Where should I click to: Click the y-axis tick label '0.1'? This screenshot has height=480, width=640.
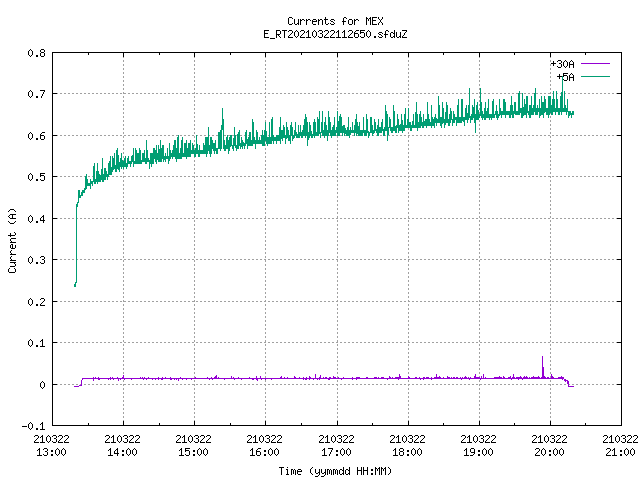36,343
